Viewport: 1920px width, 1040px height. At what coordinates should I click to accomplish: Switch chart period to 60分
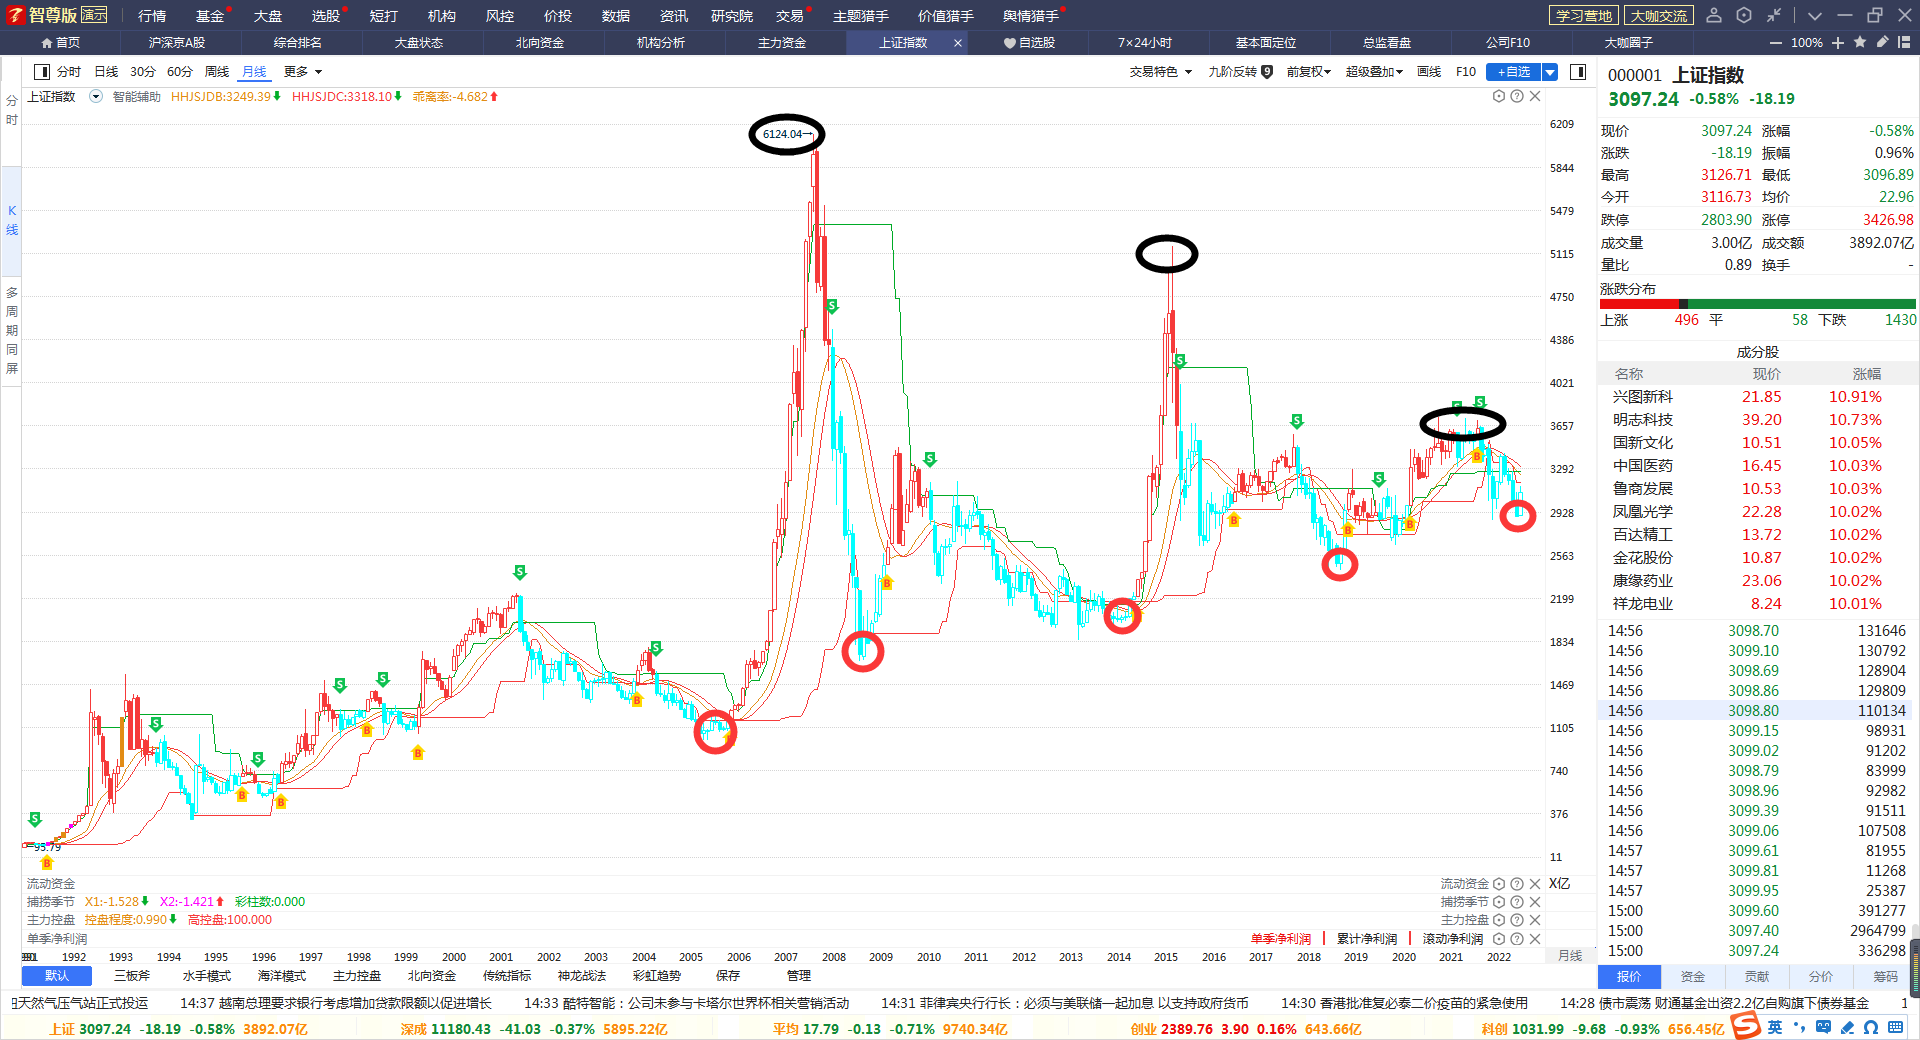click(180, 72)
